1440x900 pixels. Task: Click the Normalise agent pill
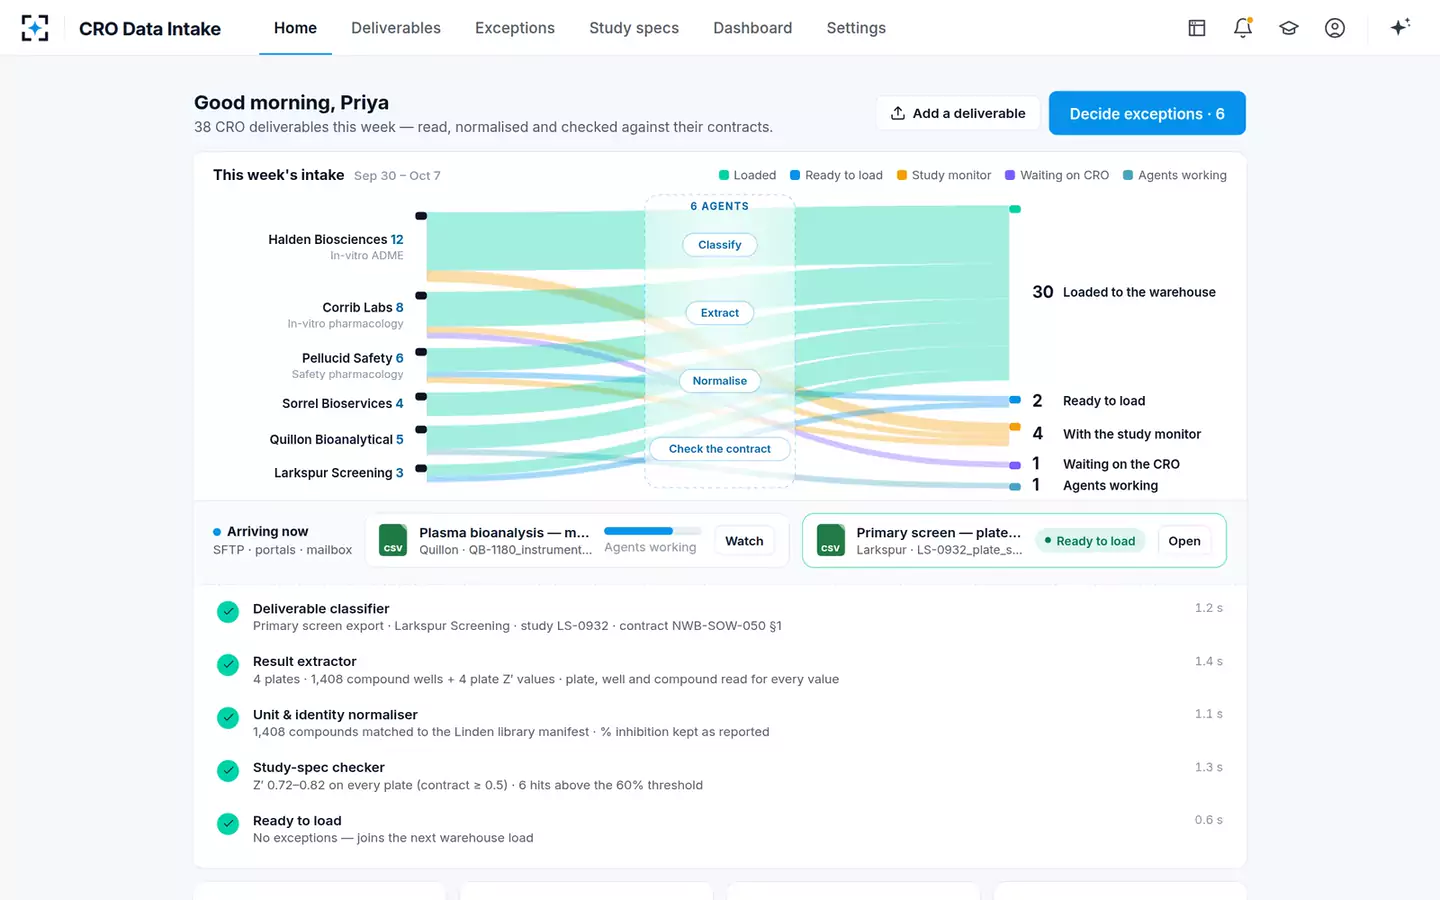tap(720, 381)
